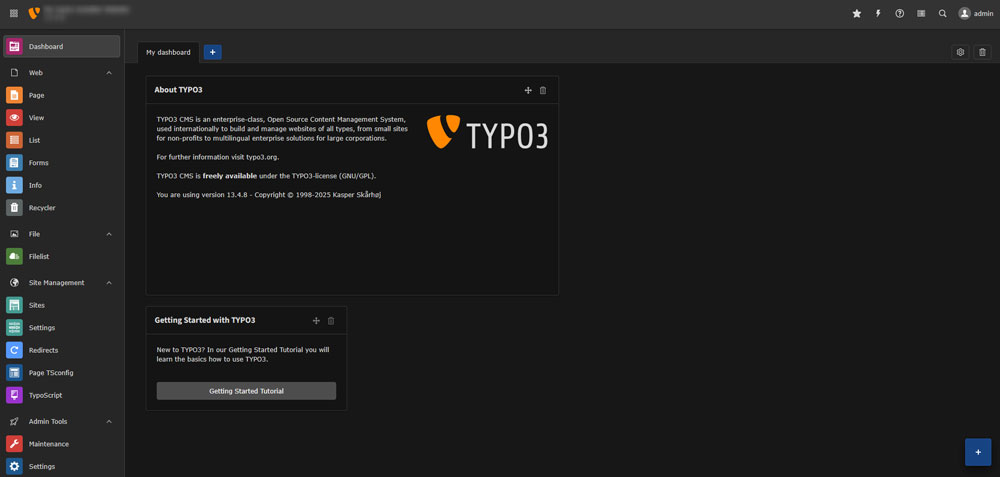Open the Page TSconfig module
Viewport: 1000px width, 477px height.
(62, 372)
